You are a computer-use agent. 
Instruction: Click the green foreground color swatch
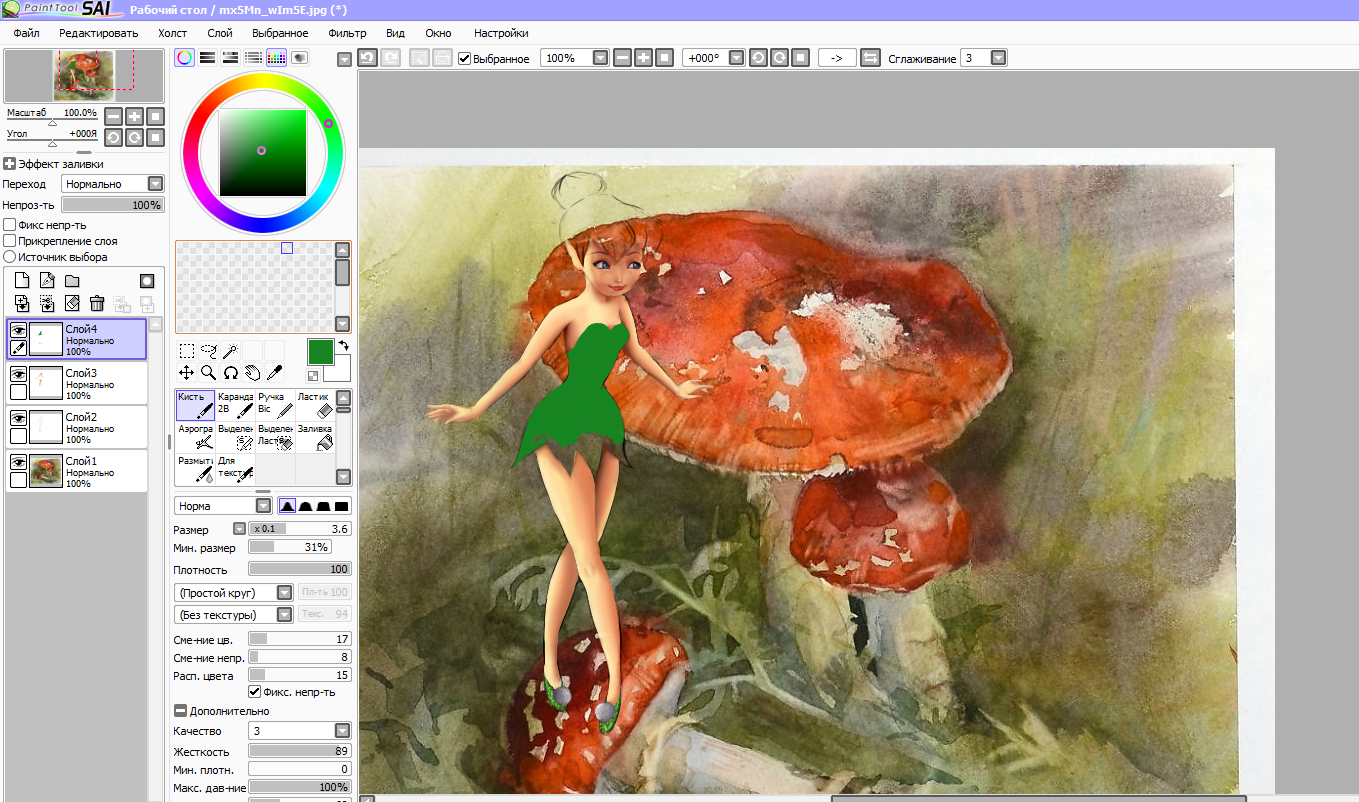click(320, 352)
